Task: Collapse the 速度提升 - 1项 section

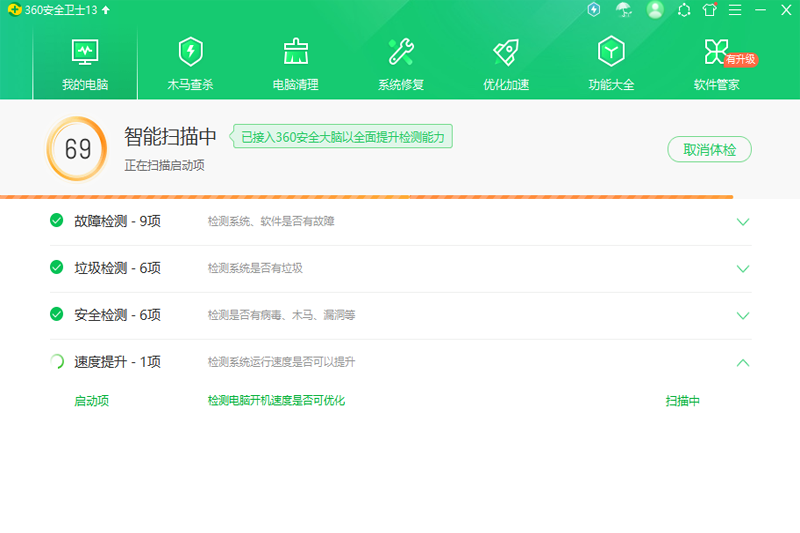Action: pos(742,362)
